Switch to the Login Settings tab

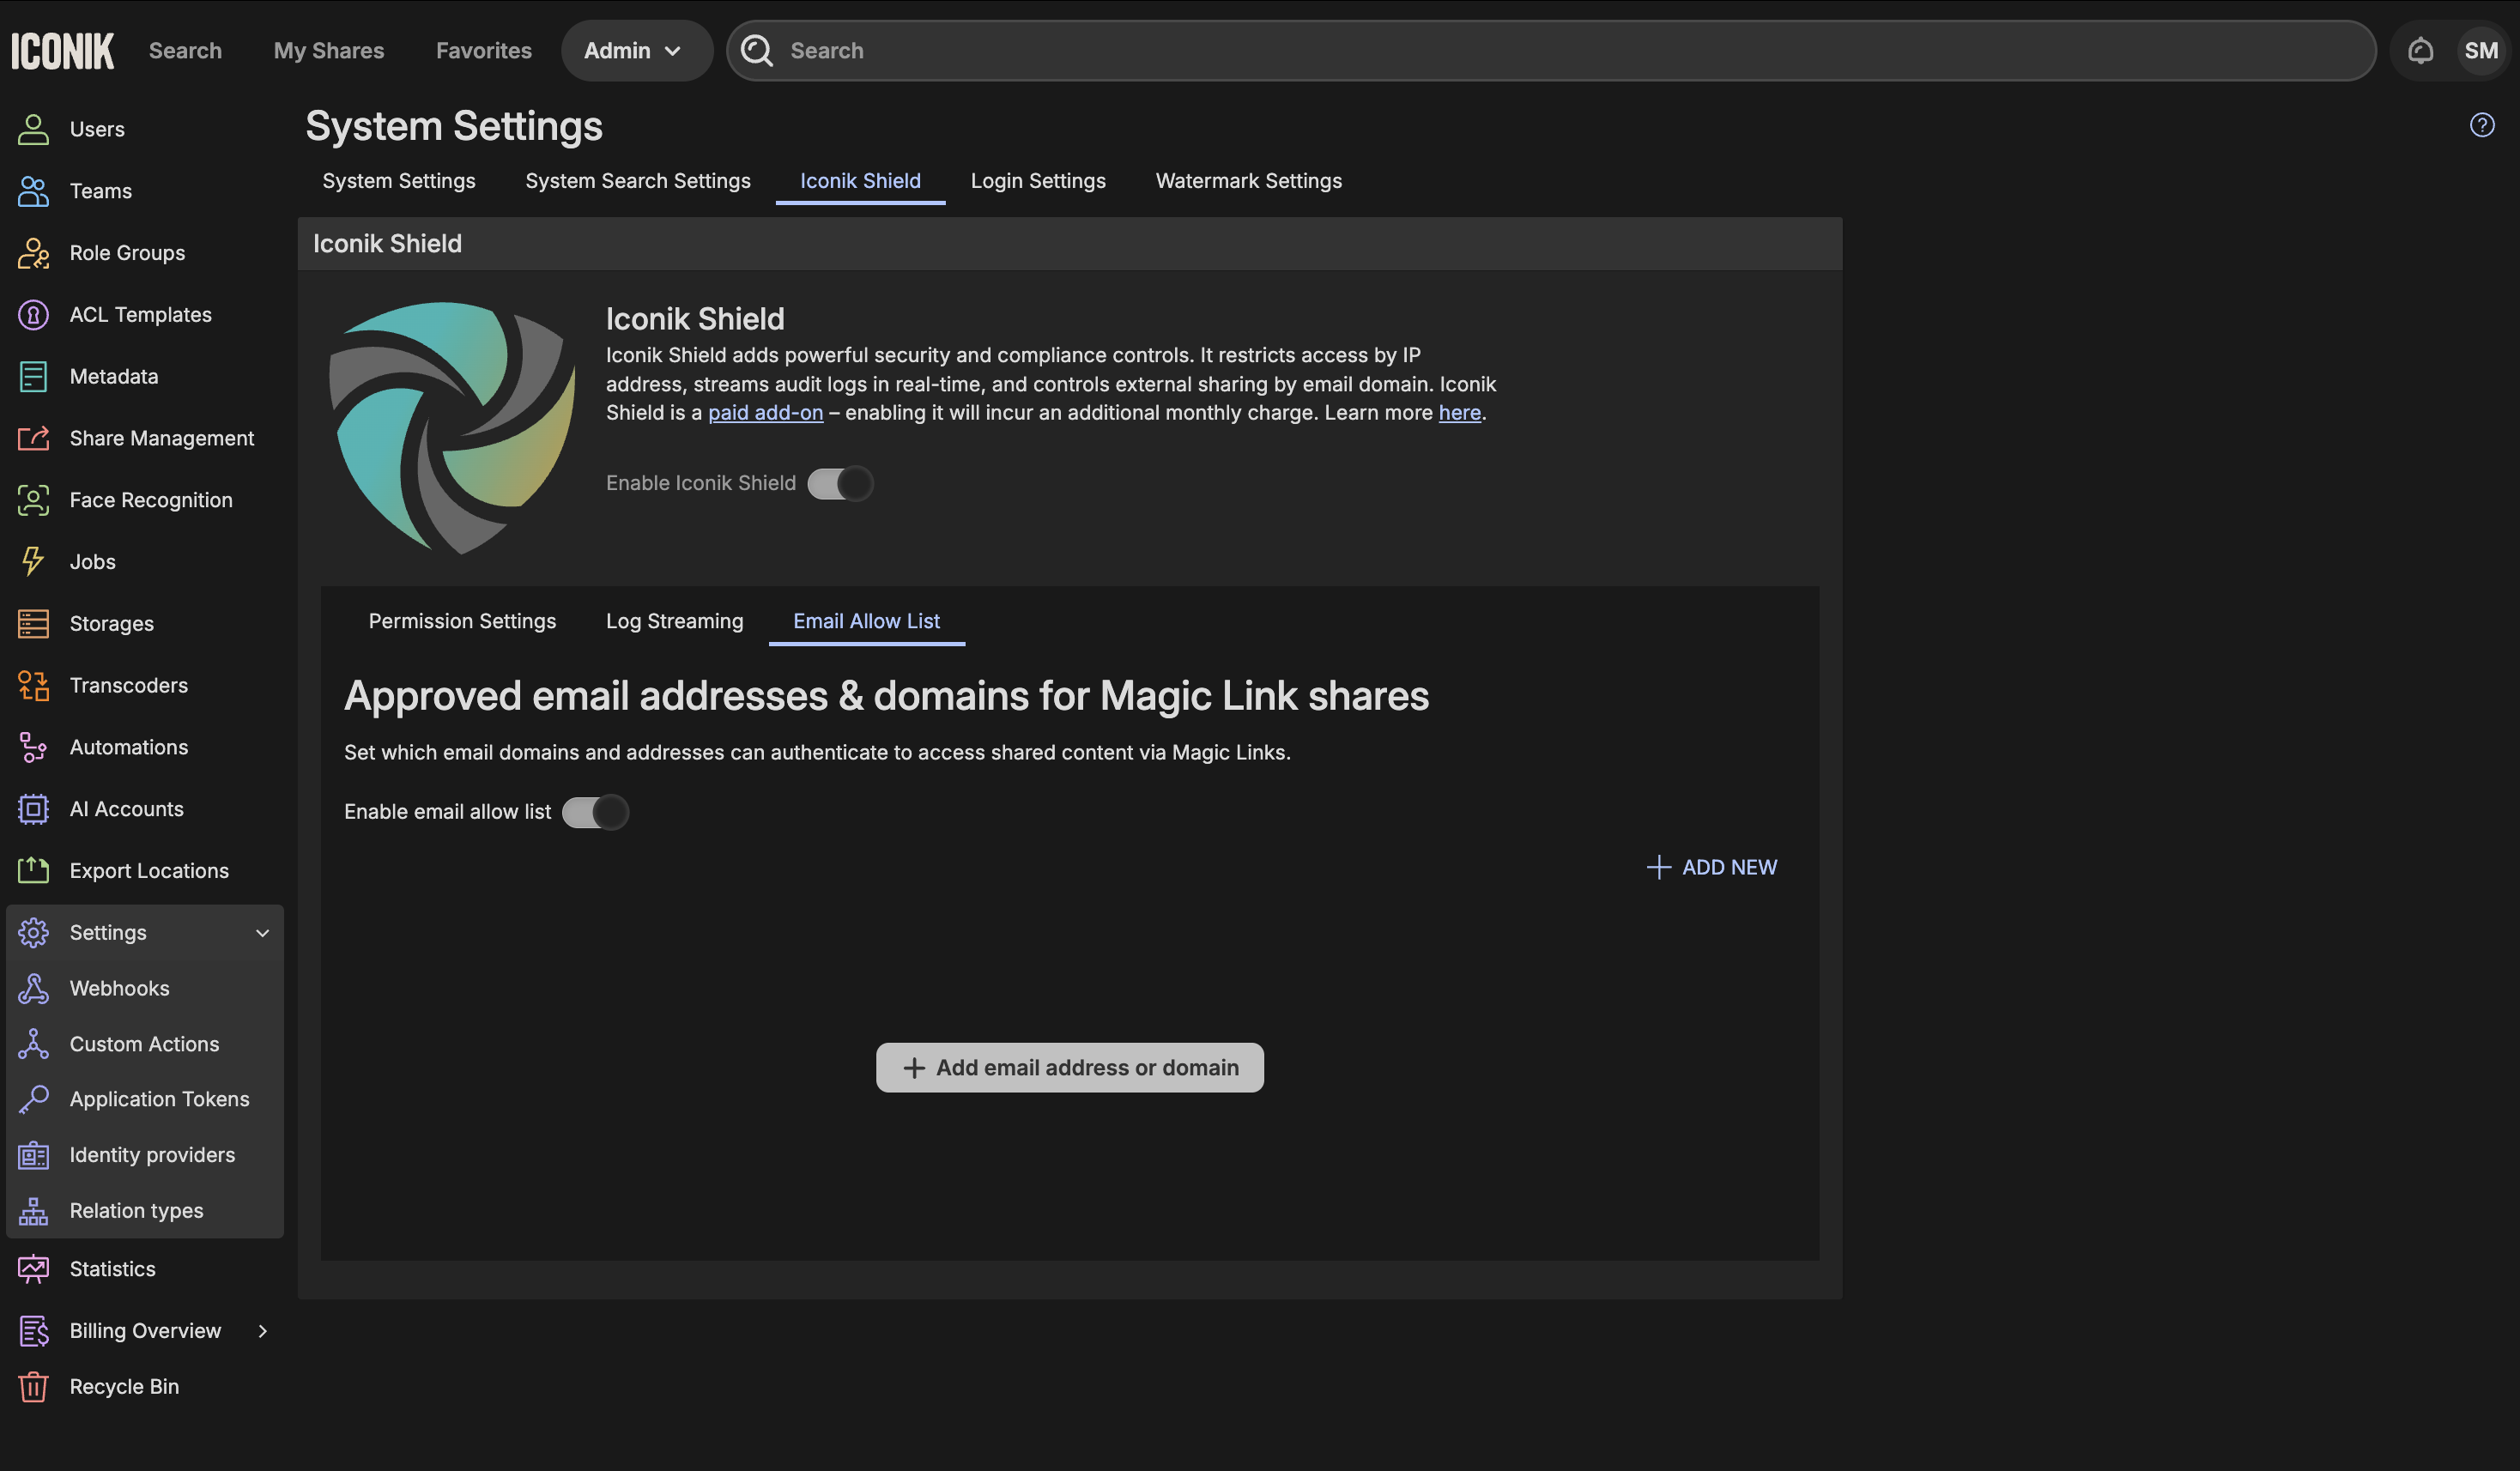(x=1037, y=181)
